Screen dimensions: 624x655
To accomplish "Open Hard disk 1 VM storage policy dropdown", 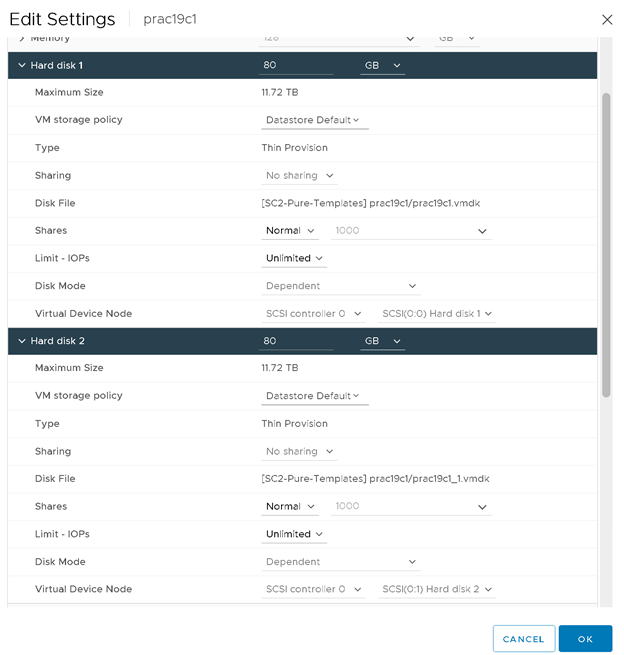I will [314, 120].
